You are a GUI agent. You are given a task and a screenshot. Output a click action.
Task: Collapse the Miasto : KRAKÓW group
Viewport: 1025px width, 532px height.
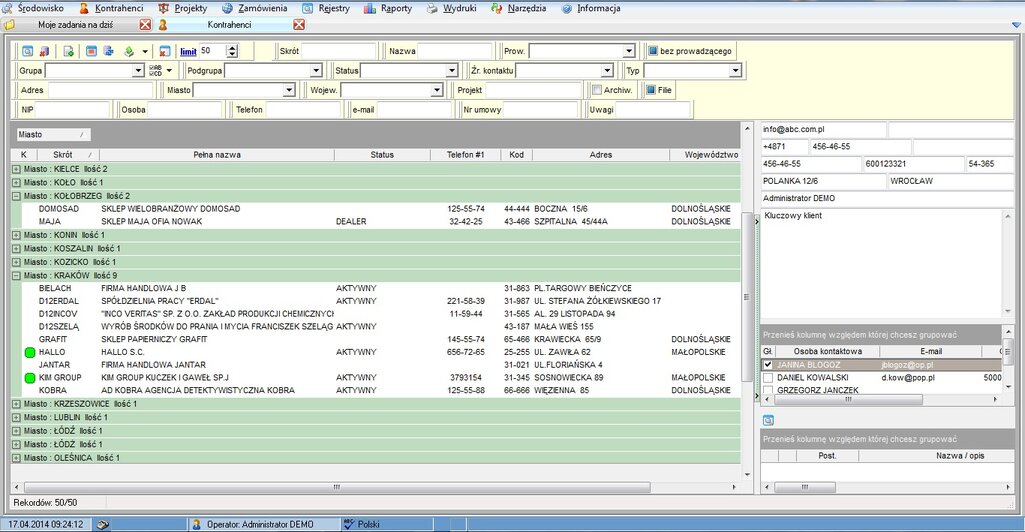16,276
